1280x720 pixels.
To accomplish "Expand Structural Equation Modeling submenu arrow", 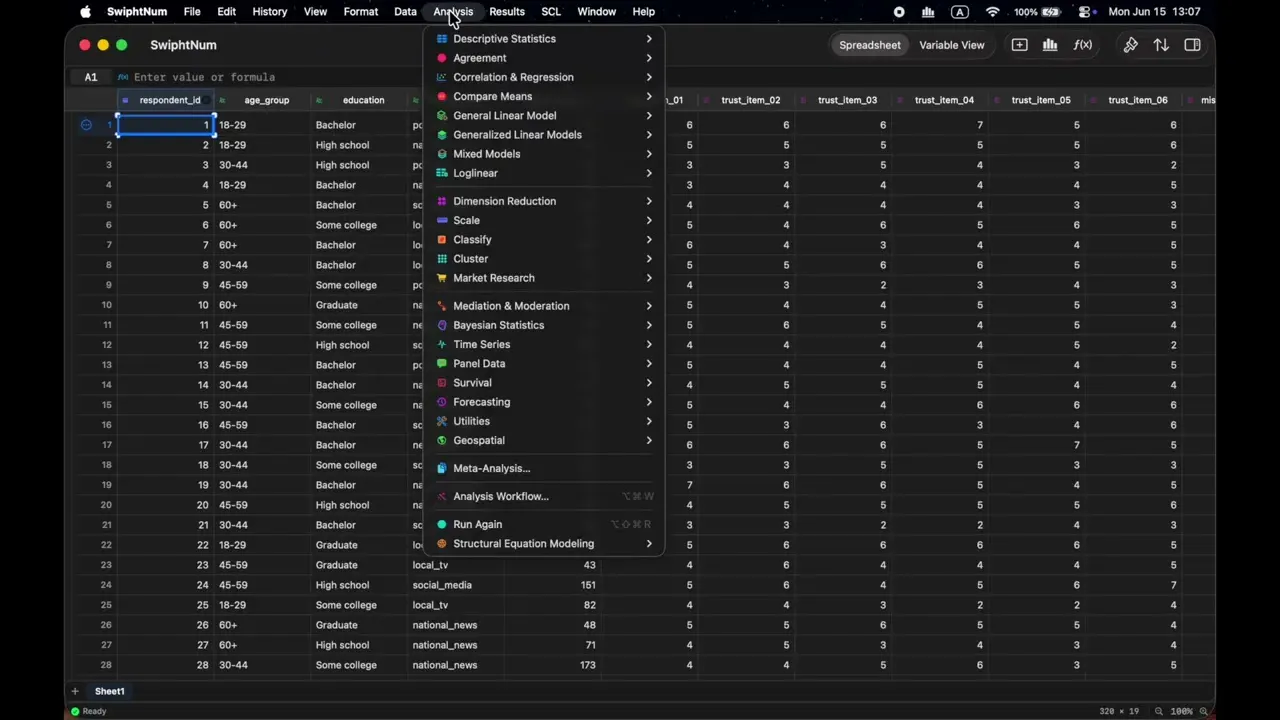I will click(649, 544).
